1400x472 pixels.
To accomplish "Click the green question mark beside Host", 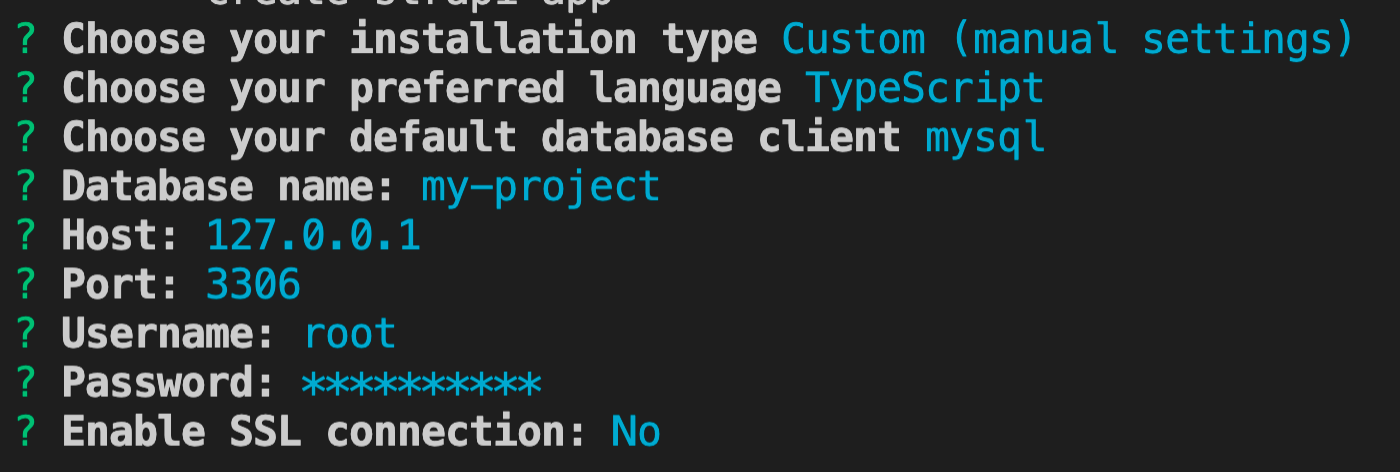I will tap(27, 236).
